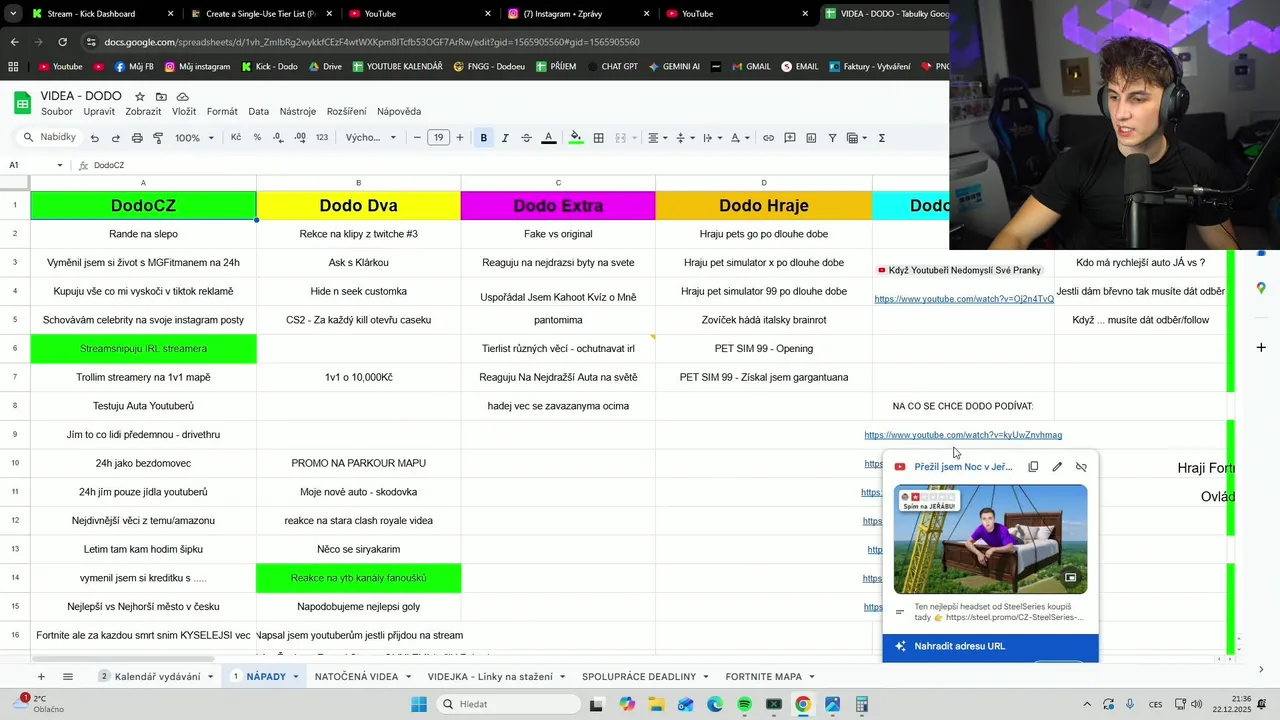Open the Přežil jsem Noc v Jeř... link title
The image size is (1280, 720).
(963, 467)
